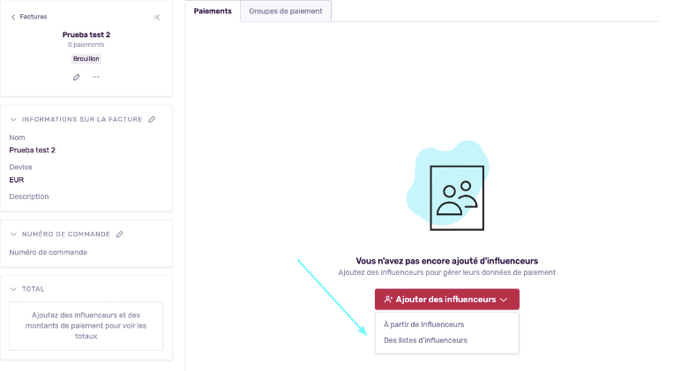Collapse the left sidebar panel
This screenshot has width=688, height=371.
[x=157, y=17]
